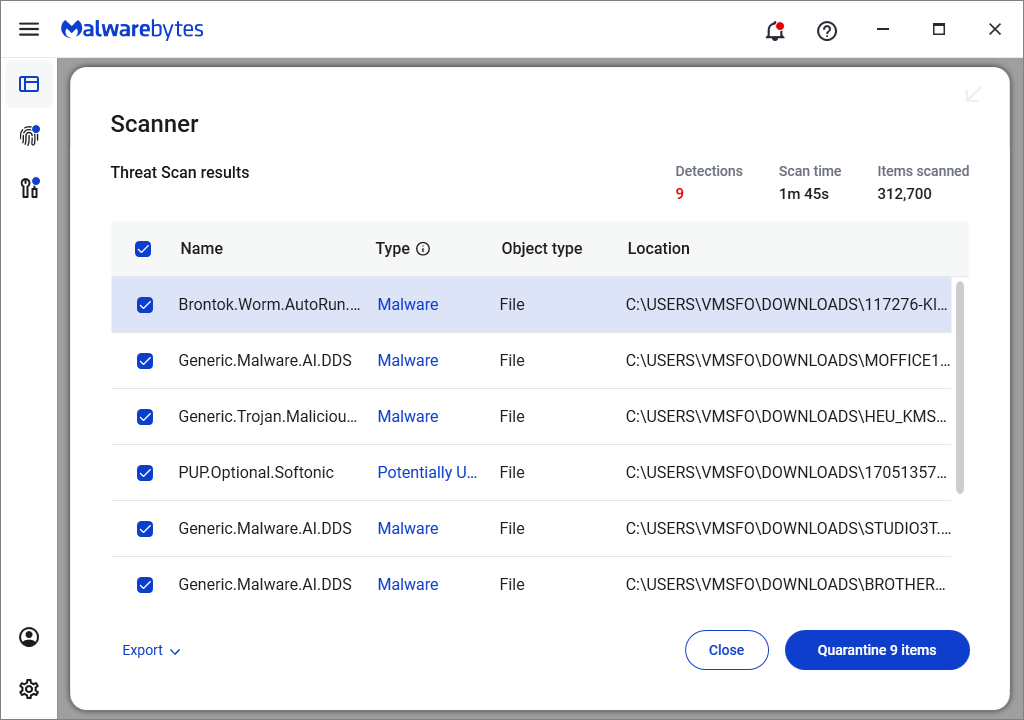Image resolution: width=1024 pixels, height=720 pixels.
Task: Open the Malware link in the BROTHER row
Action: (x=408, y=585)
